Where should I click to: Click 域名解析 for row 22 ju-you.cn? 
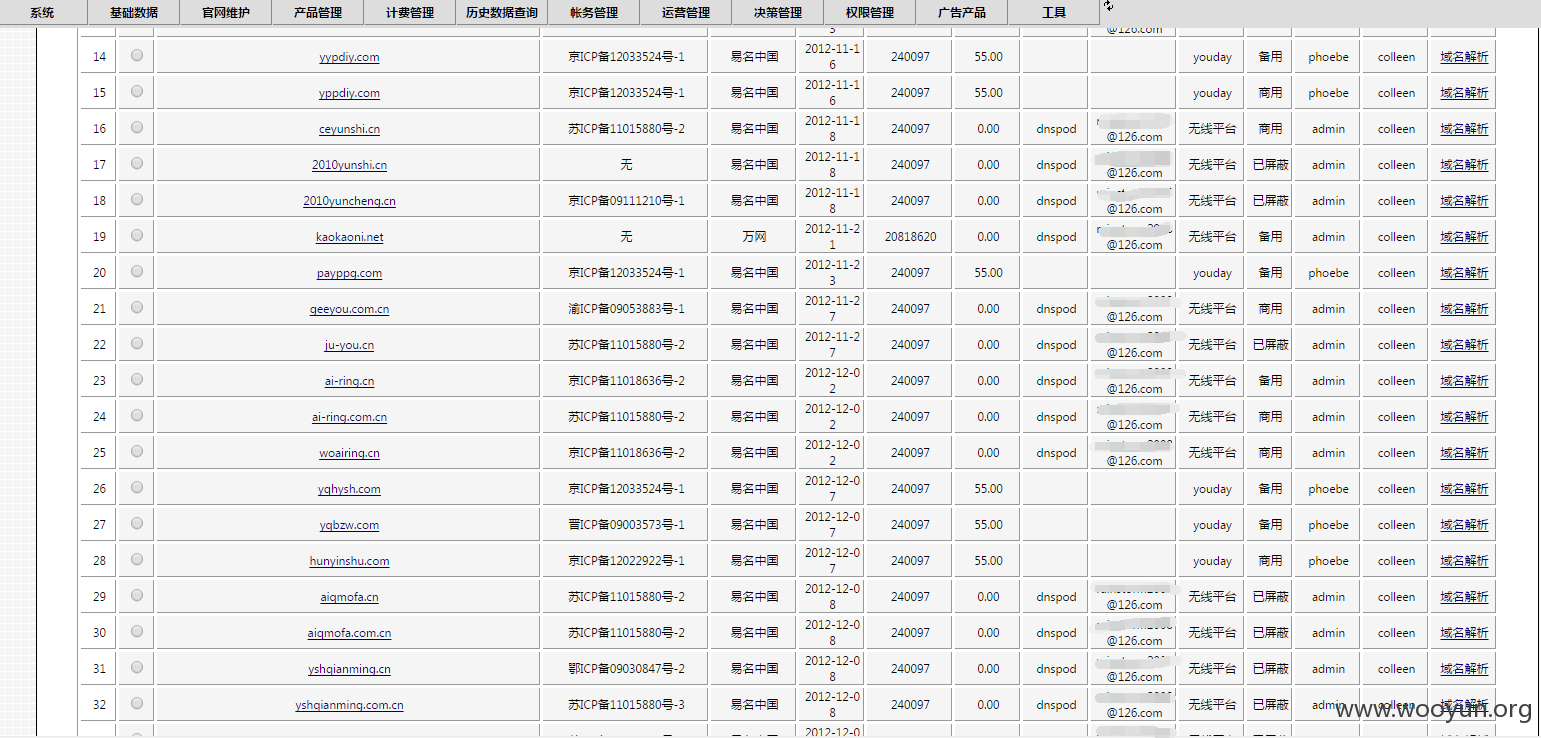click(1464, 345)
